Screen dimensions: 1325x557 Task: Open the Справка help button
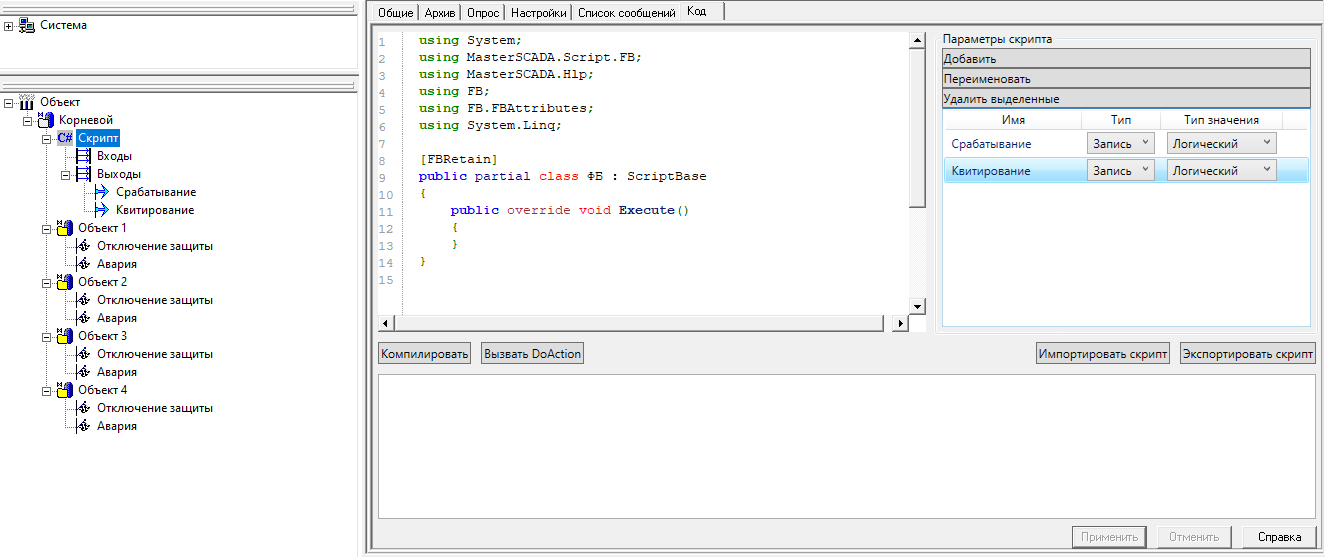[x=1279, y=537]
